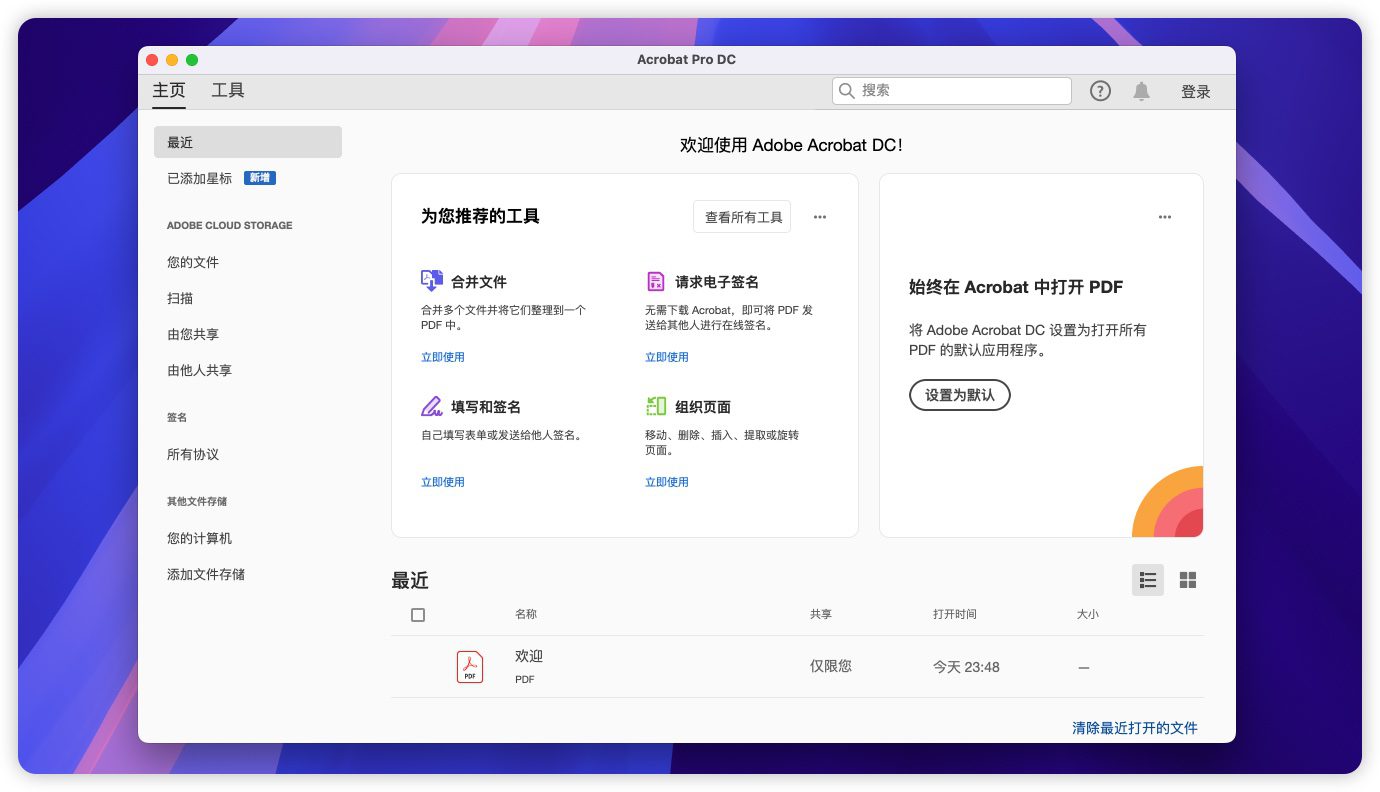Image resolution: width=1380 pixels, height=792 pixels.
Task: Click the yellow minimize window button
Action: coord(172,60)
